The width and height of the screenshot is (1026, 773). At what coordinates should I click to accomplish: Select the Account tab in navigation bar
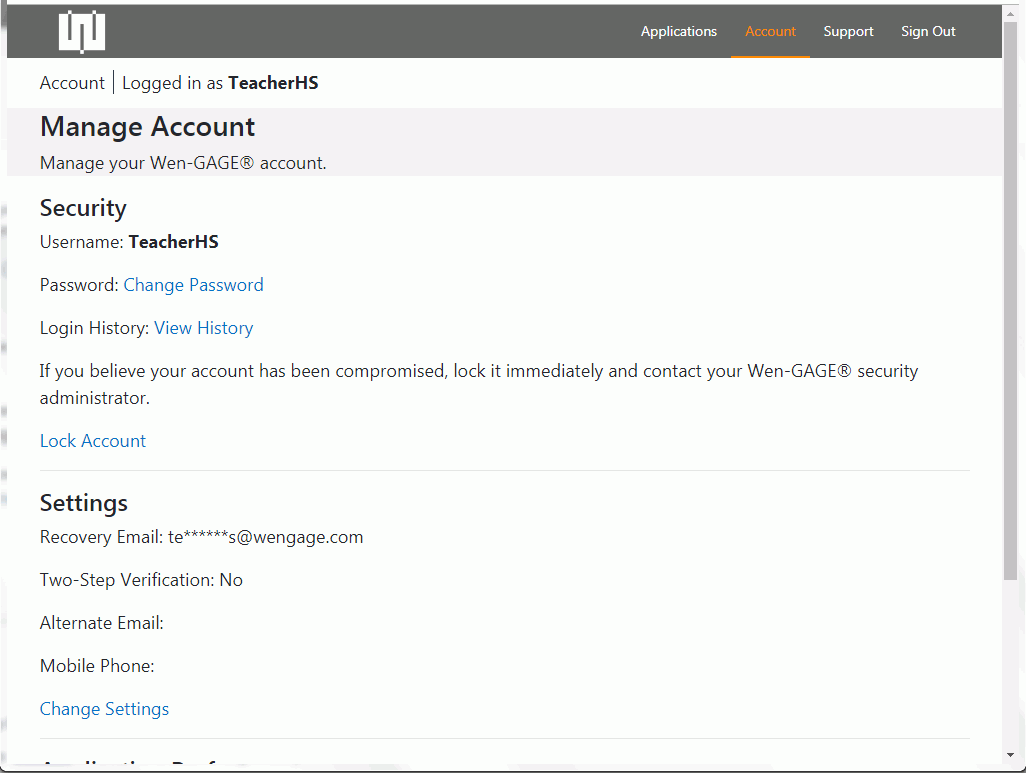click(770, 31)
